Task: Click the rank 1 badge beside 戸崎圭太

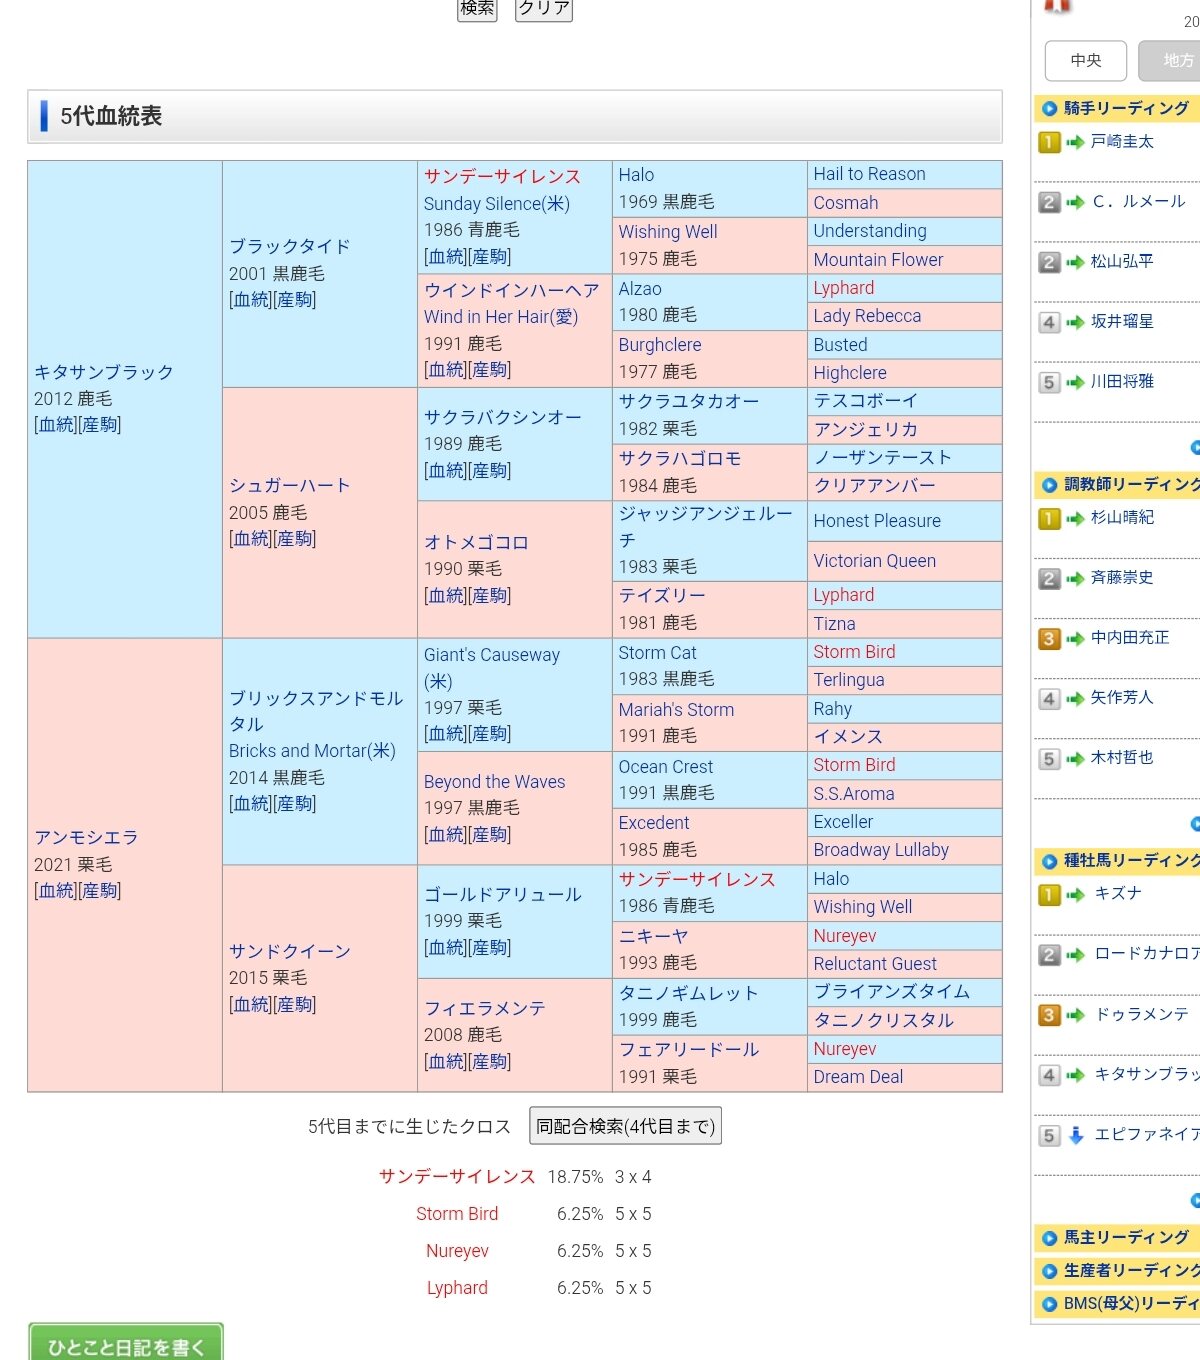Action: pos(1049,142)
